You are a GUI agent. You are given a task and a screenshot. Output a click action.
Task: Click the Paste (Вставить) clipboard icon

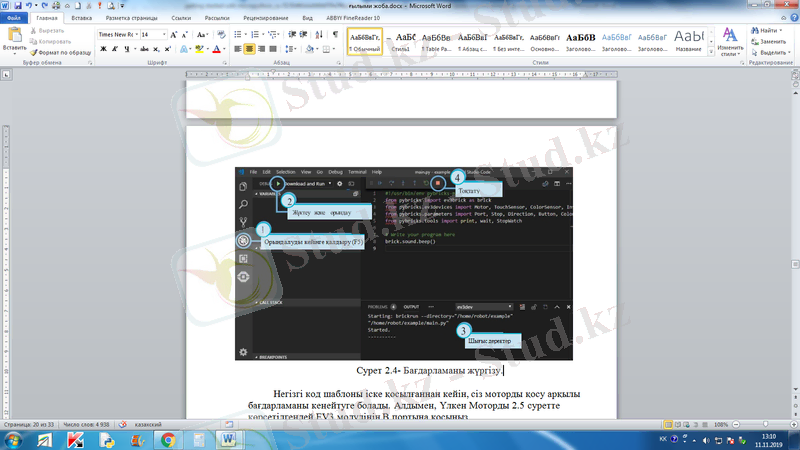coord(15,35)
